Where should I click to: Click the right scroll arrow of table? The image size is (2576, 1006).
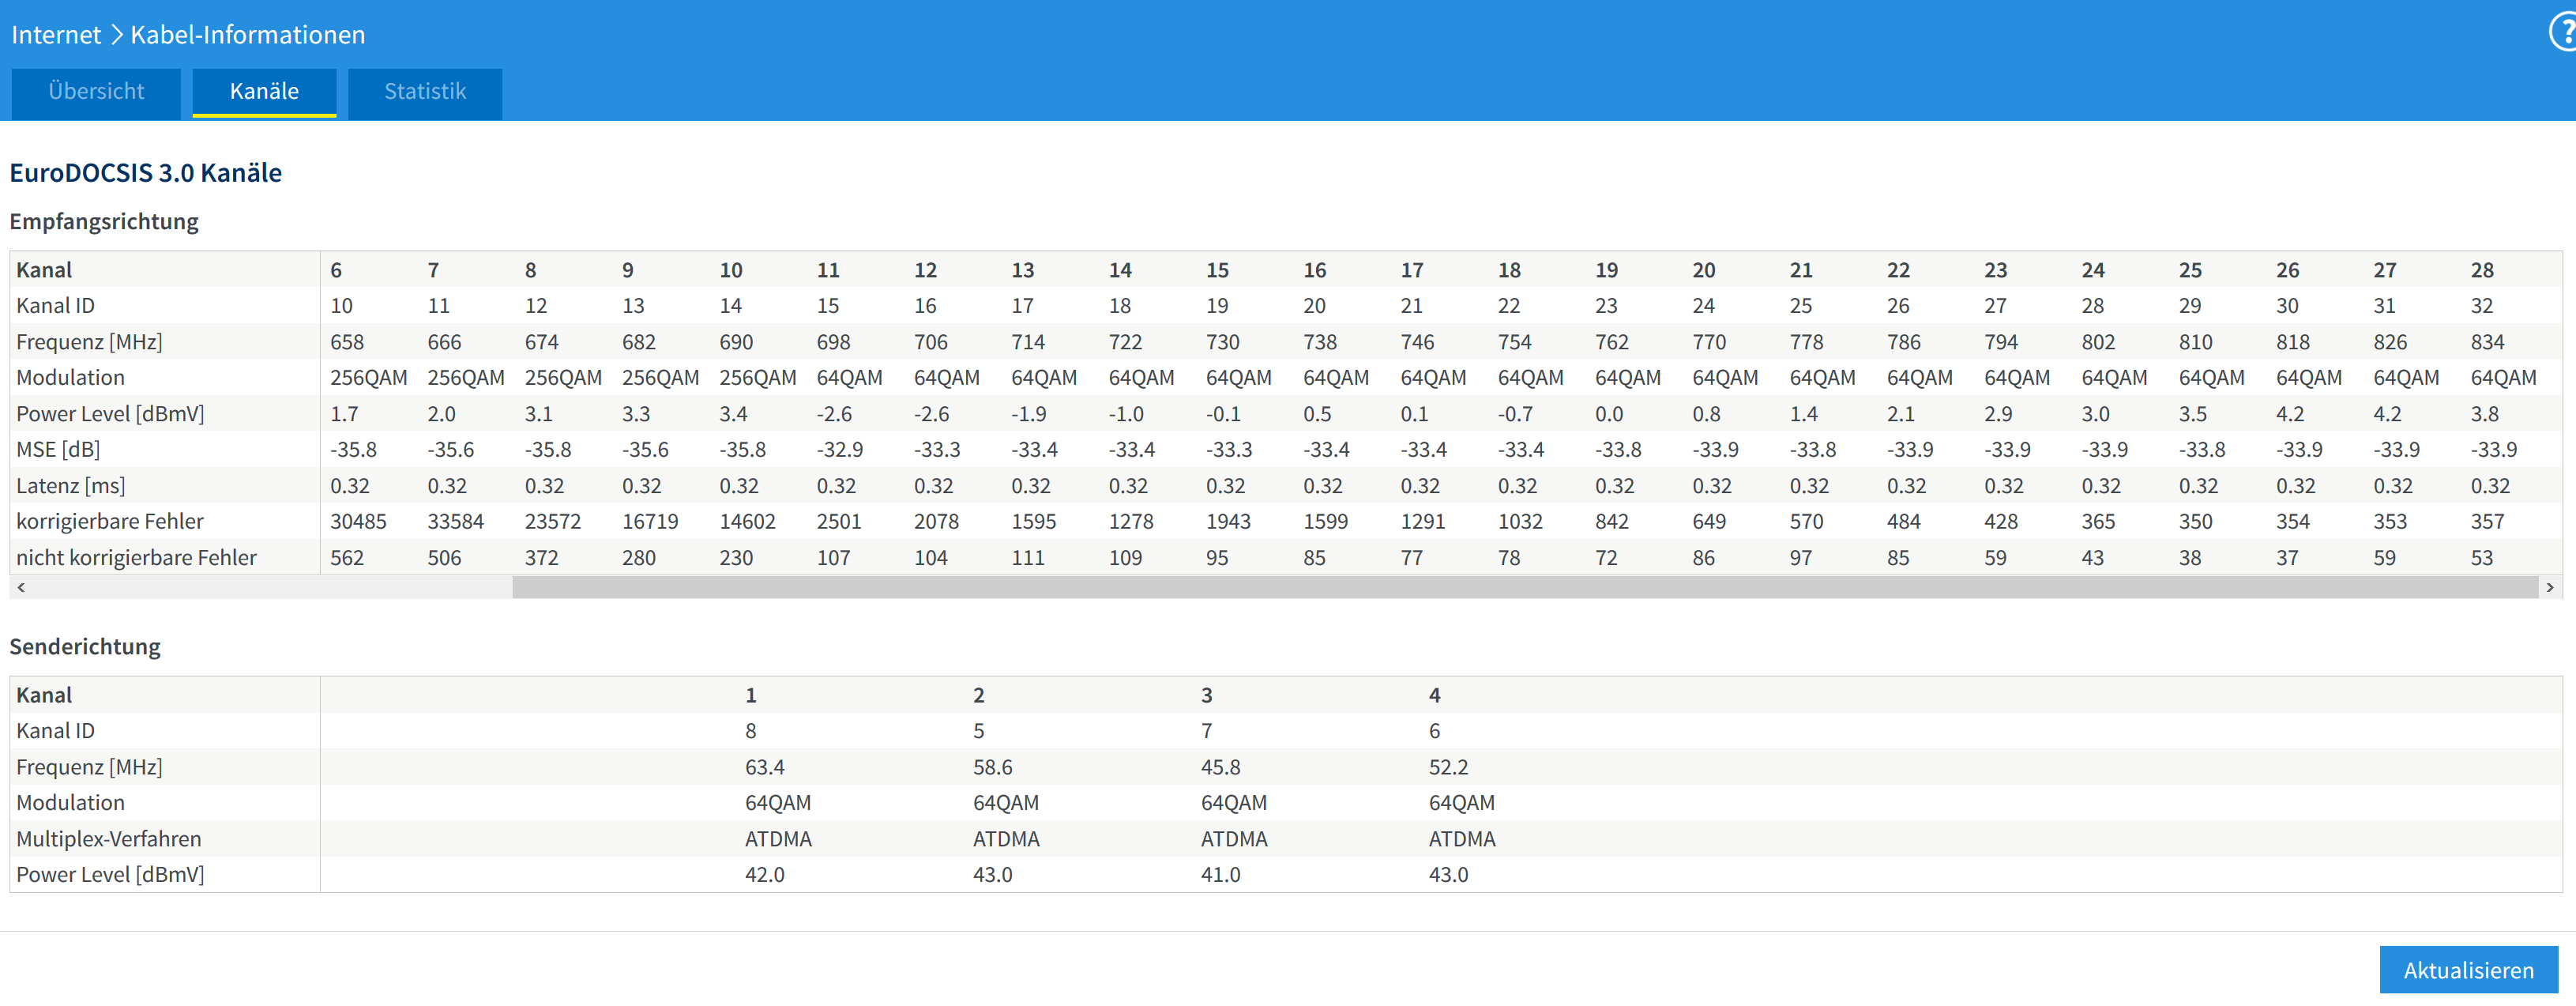[2549, 588]
